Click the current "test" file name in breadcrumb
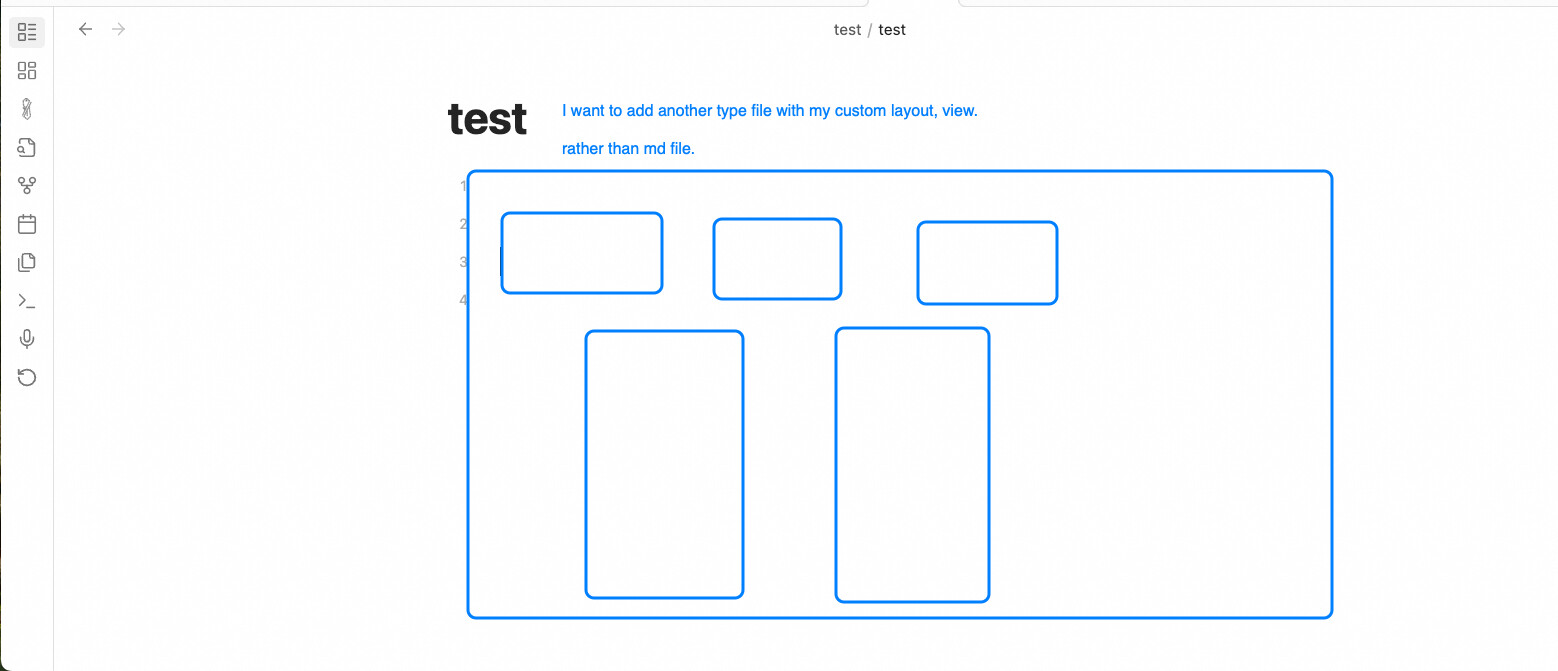 click(892, 30)
